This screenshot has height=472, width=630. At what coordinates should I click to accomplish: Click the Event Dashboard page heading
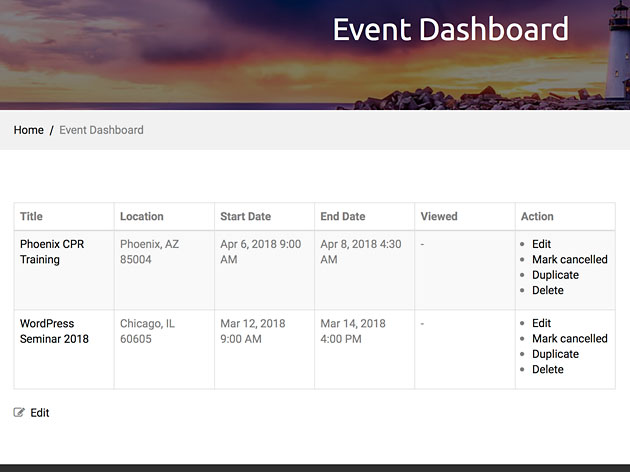tap(450, 29)
